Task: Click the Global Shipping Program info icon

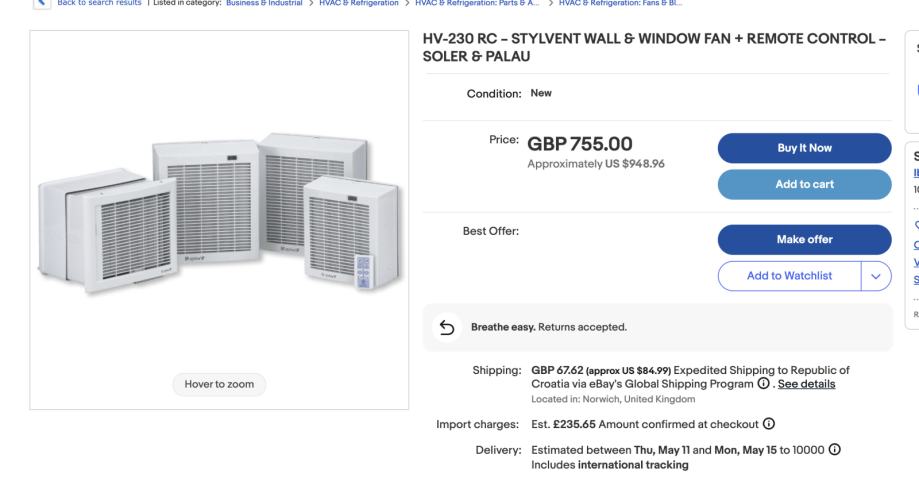Action: click(766, 384)
